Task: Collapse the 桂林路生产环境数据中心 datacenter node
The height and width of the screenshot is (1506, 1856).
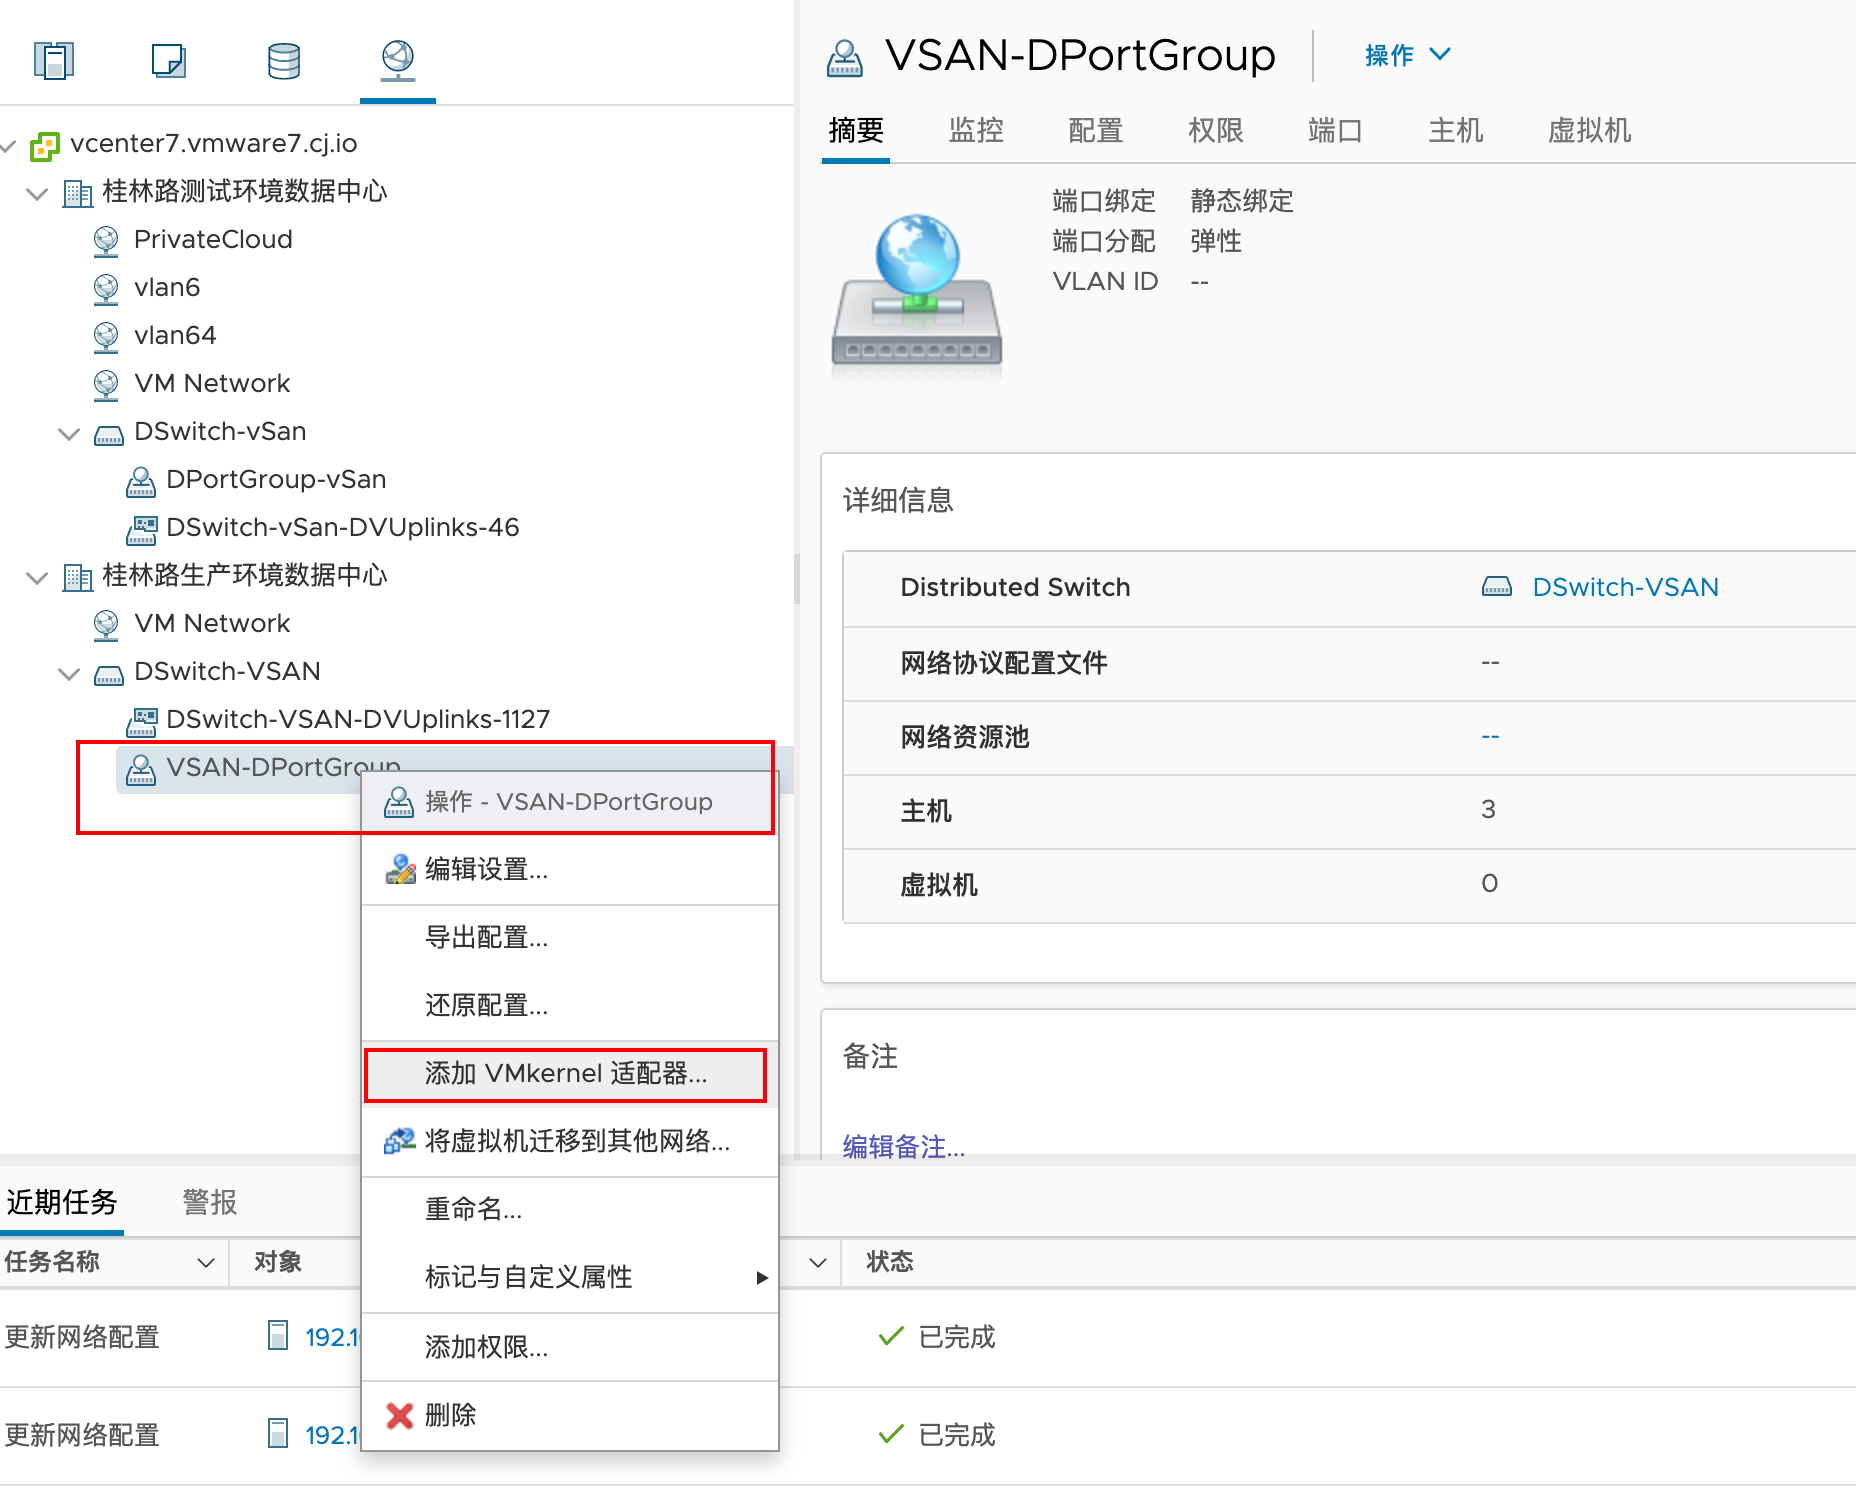Action: click(37, 578)
